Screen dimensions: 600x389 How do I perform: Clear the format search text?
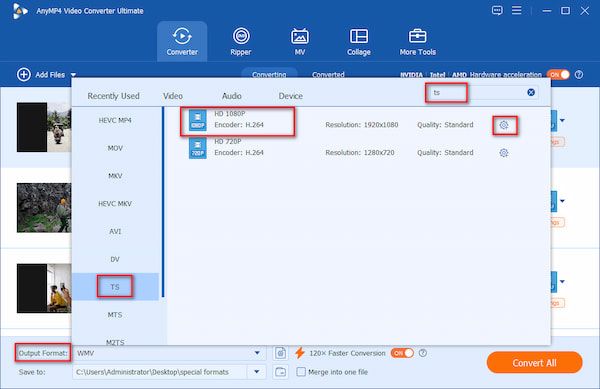(531, 92)
